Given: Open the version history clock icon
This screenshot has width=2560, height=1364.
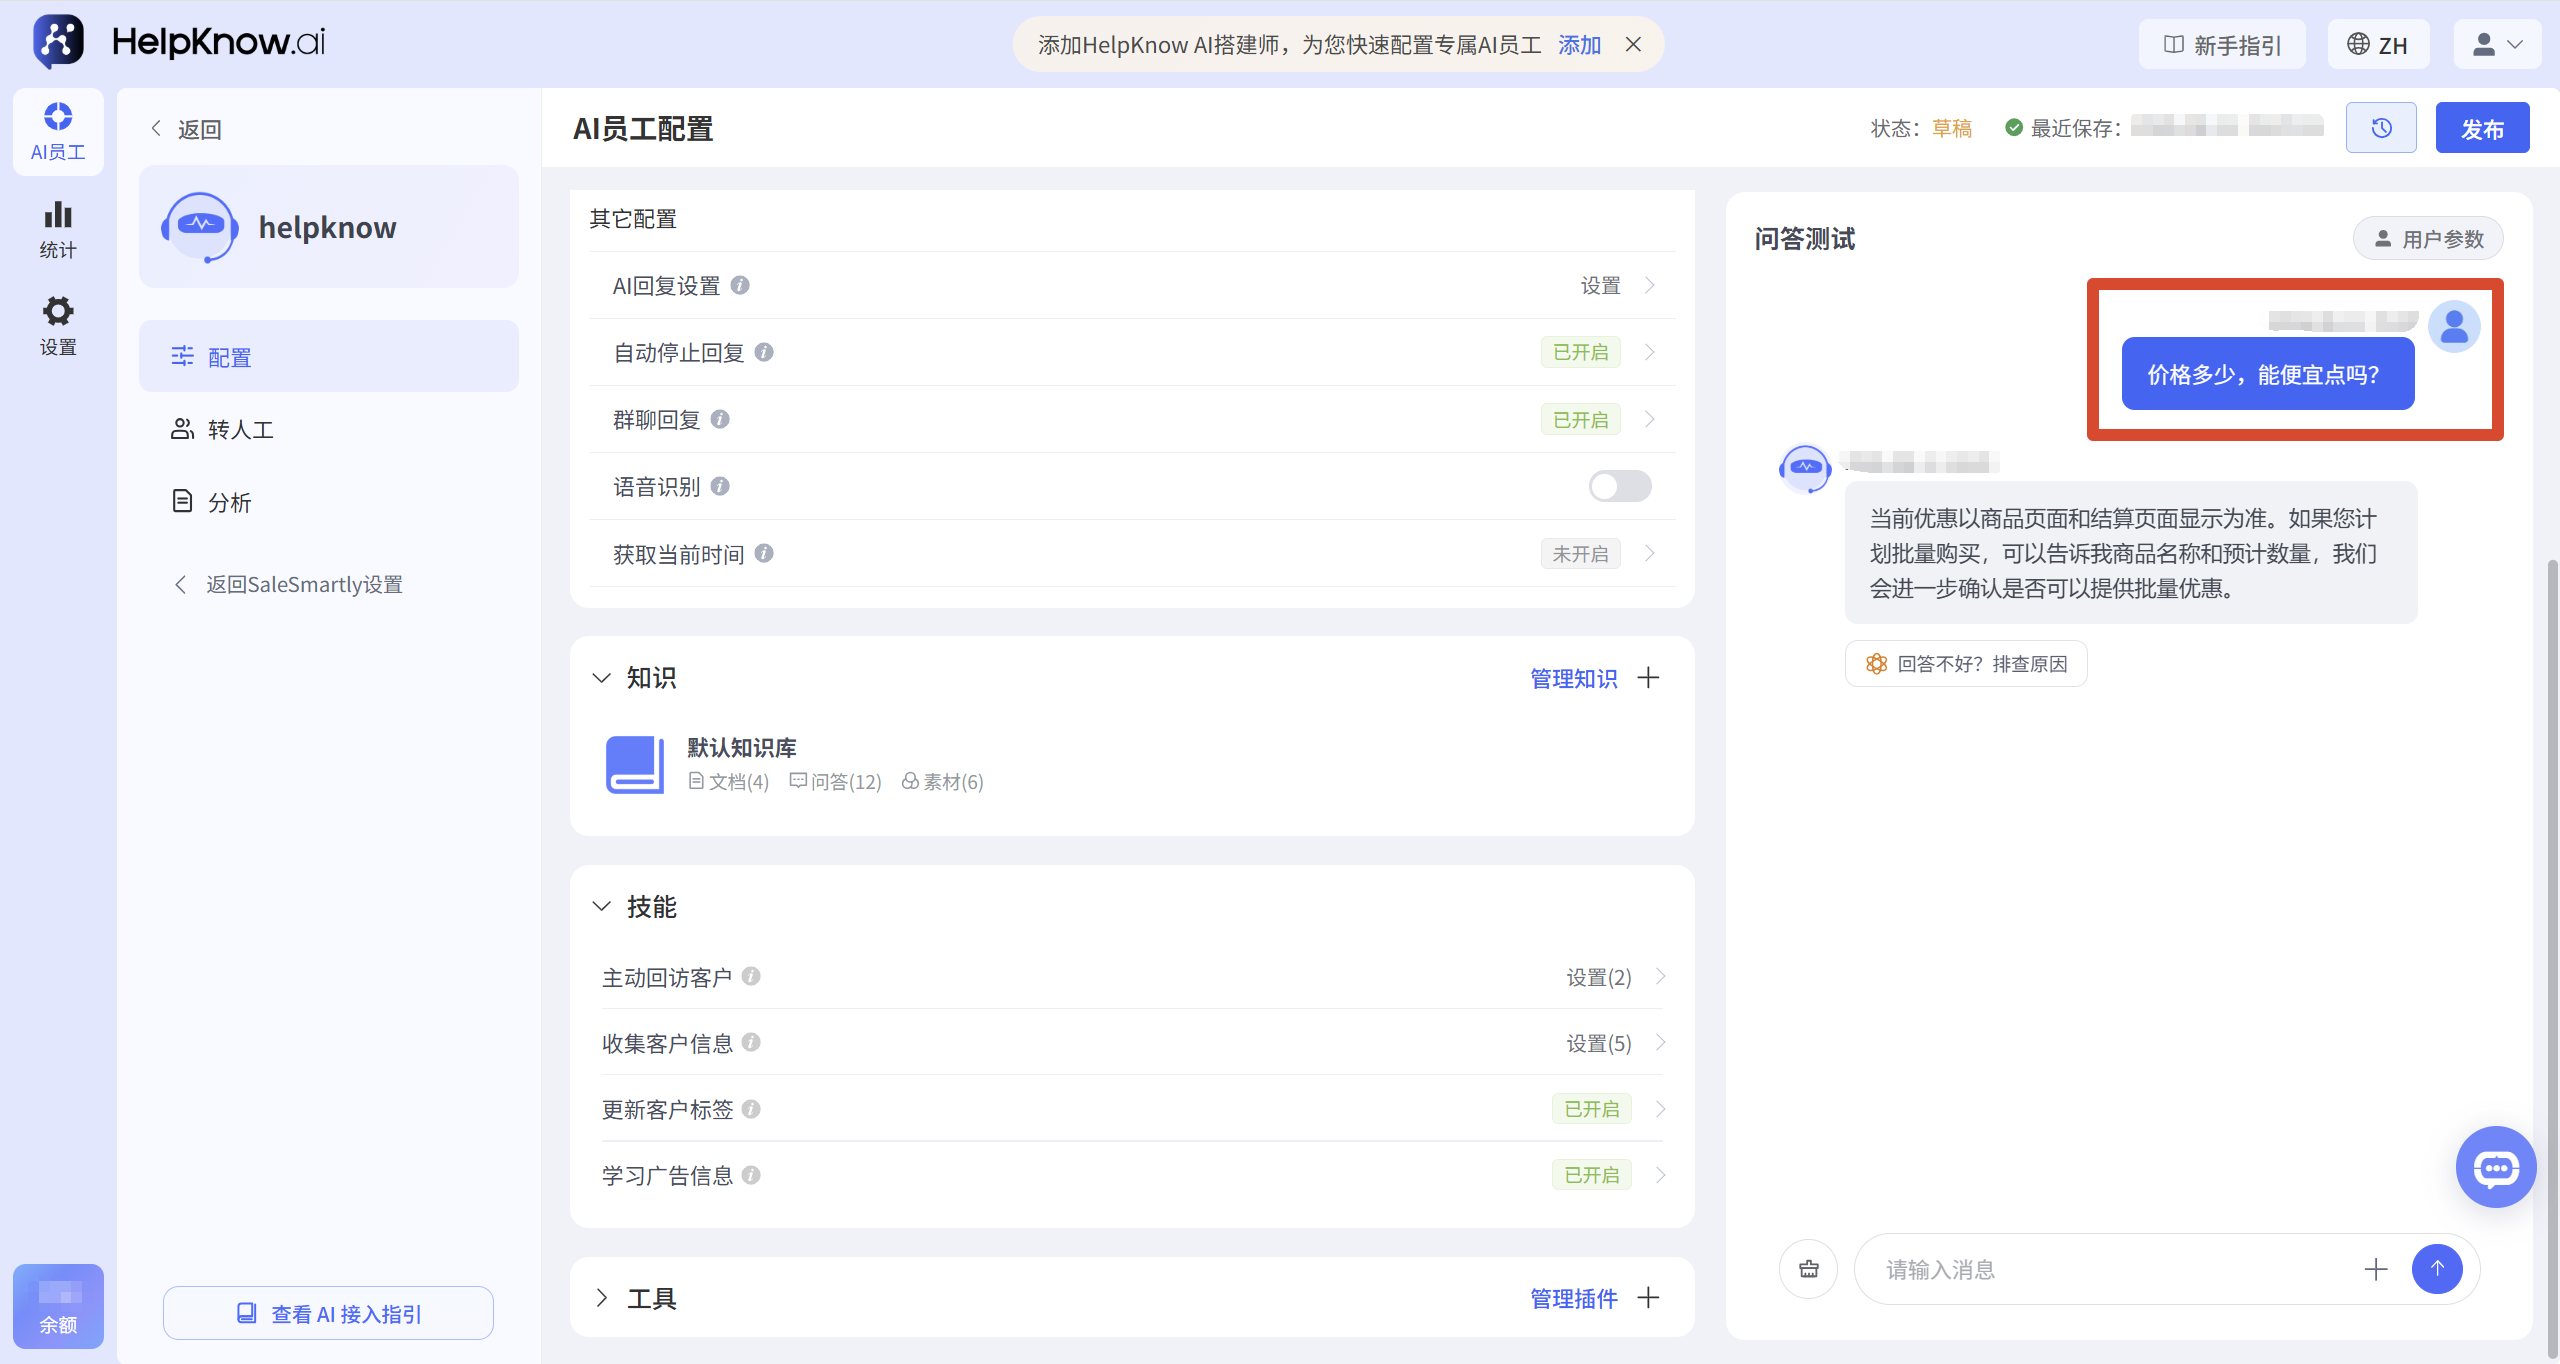Looking at the screenshot, I should 2381,128.
